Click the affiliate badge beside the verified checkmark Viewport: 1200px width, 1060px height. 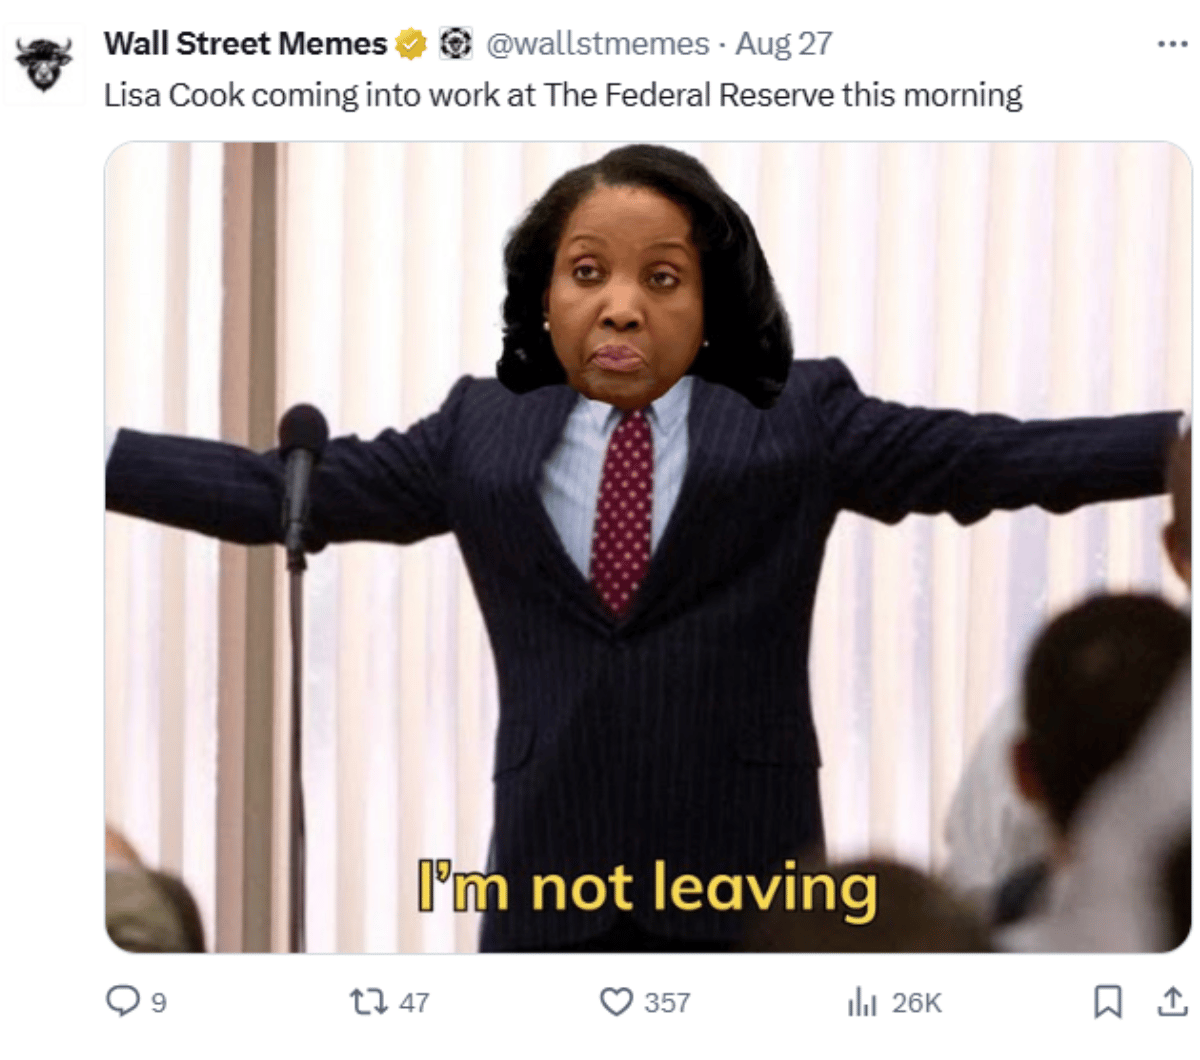coord(456,44)
